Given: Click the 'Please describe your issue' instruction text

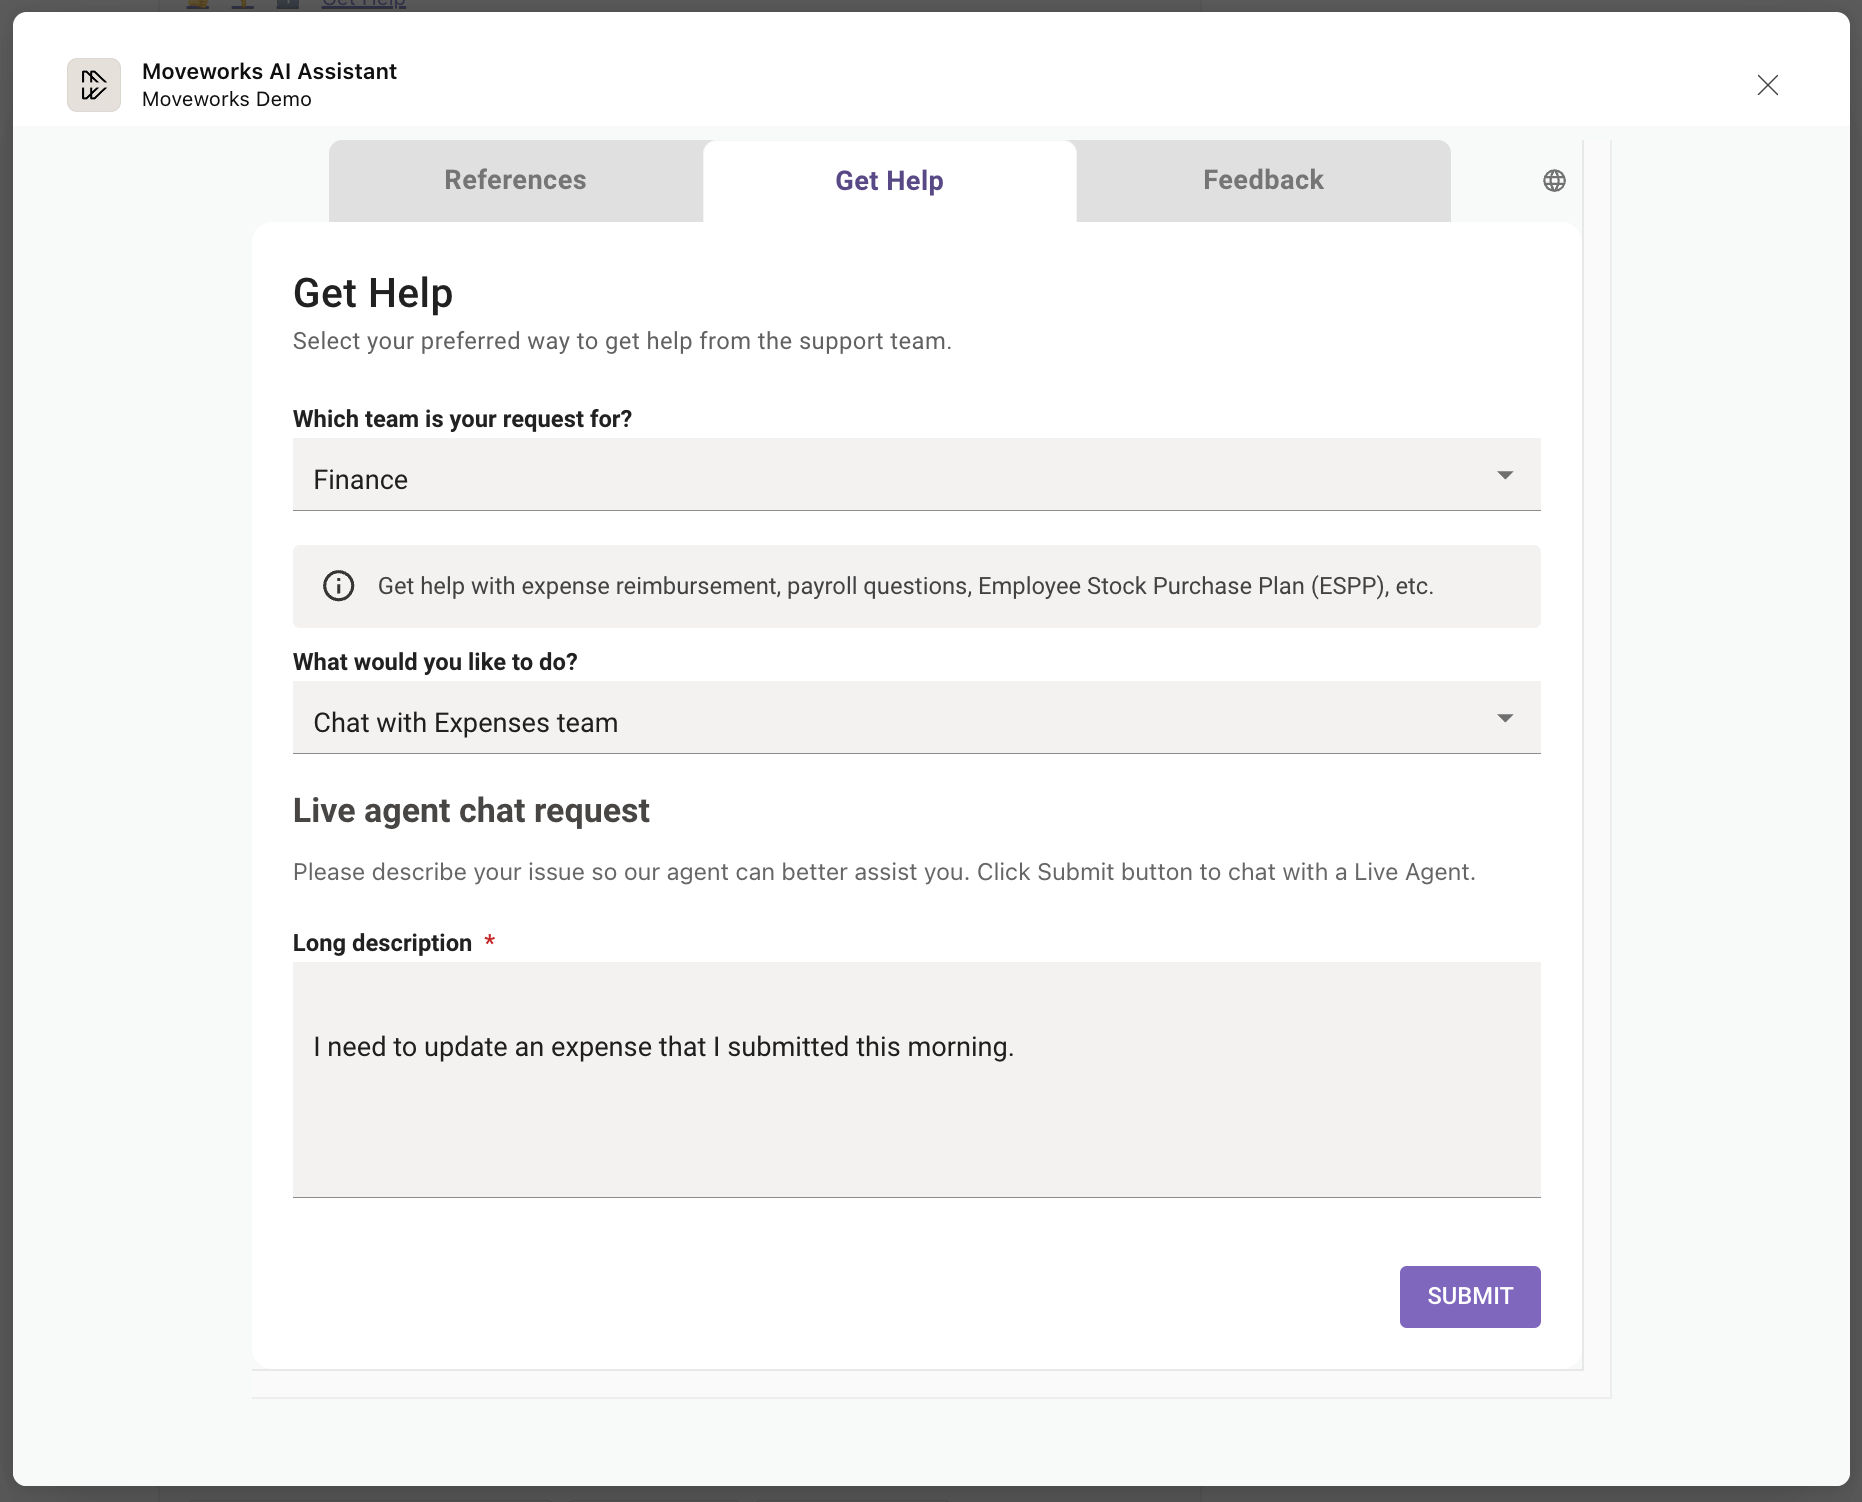Looking at the screenshot, I should click(884, 872).
